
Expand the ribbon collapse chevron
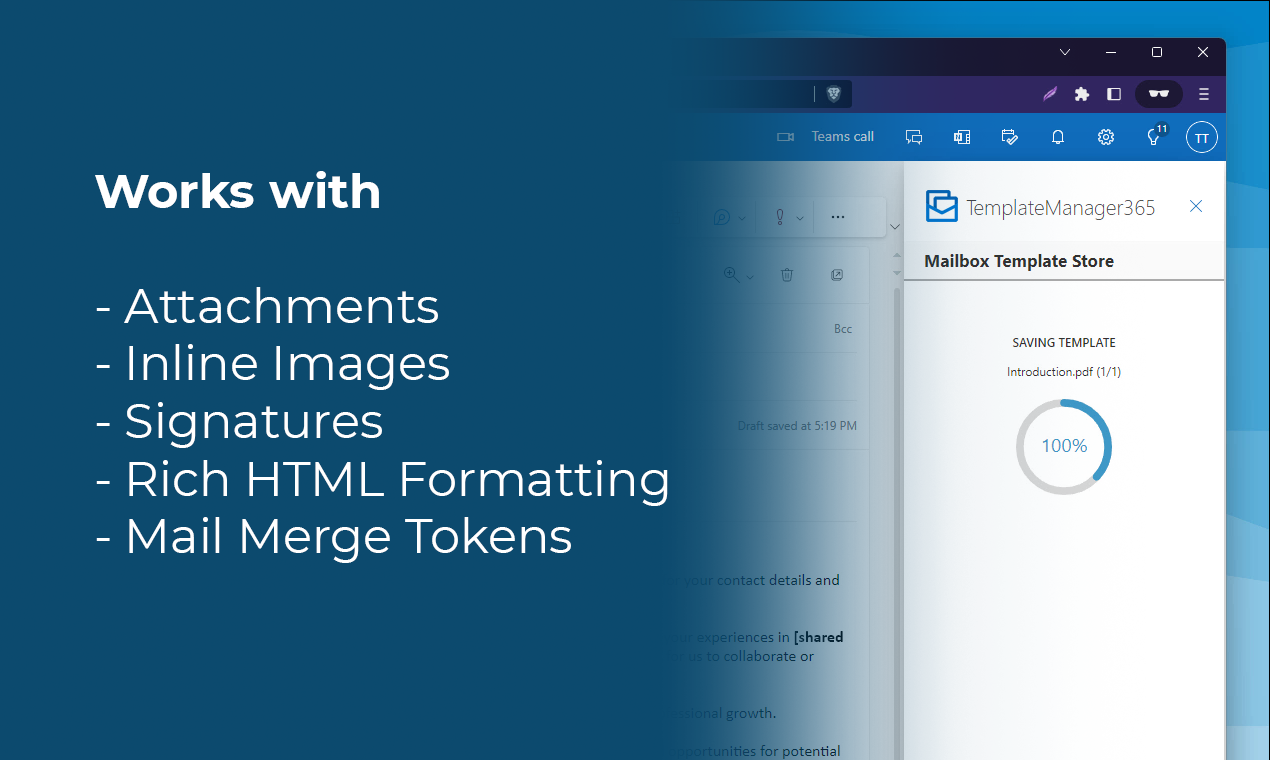[895, 228]
